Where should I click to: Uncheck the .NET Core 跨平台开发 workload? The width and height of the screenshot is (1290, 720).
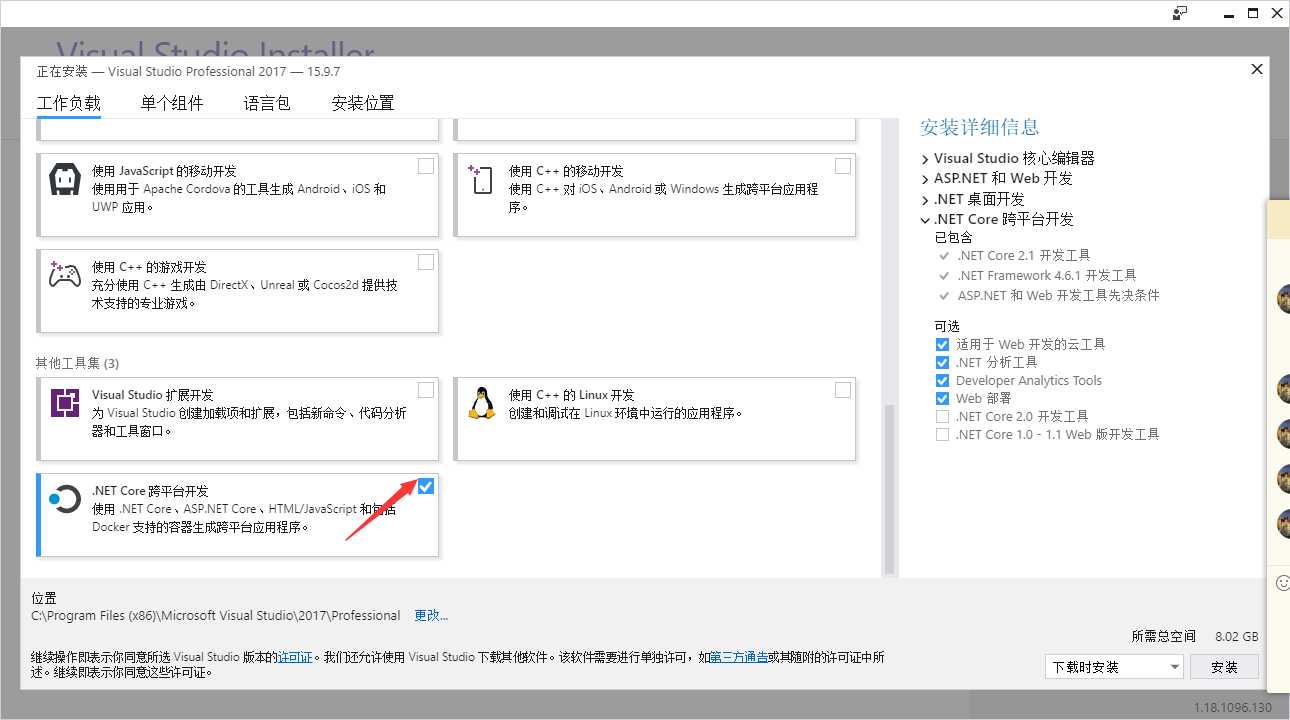tap(426, 486)
